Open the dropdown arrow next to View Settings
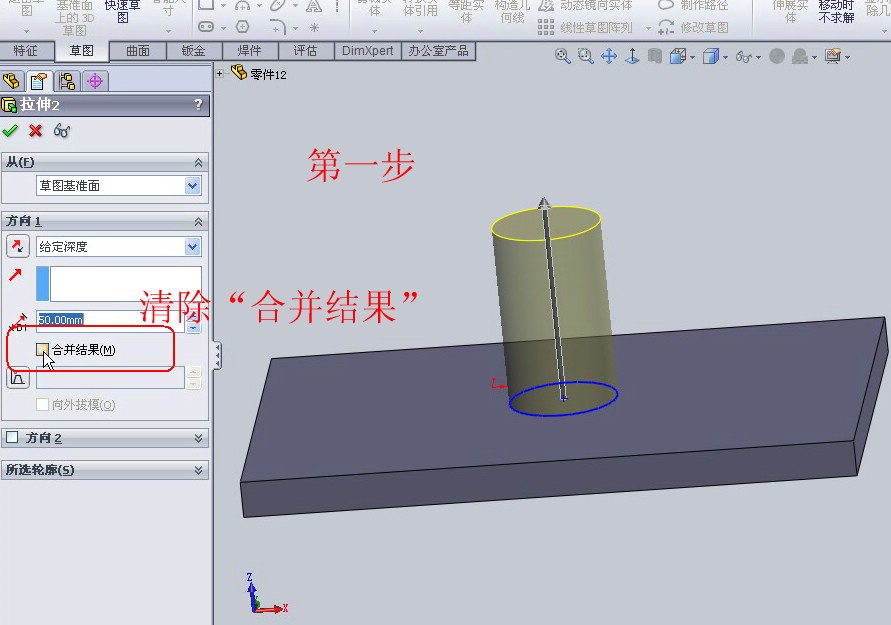This screenshot has width=891, height=625. pyautogui.click(x=847, y=57)
